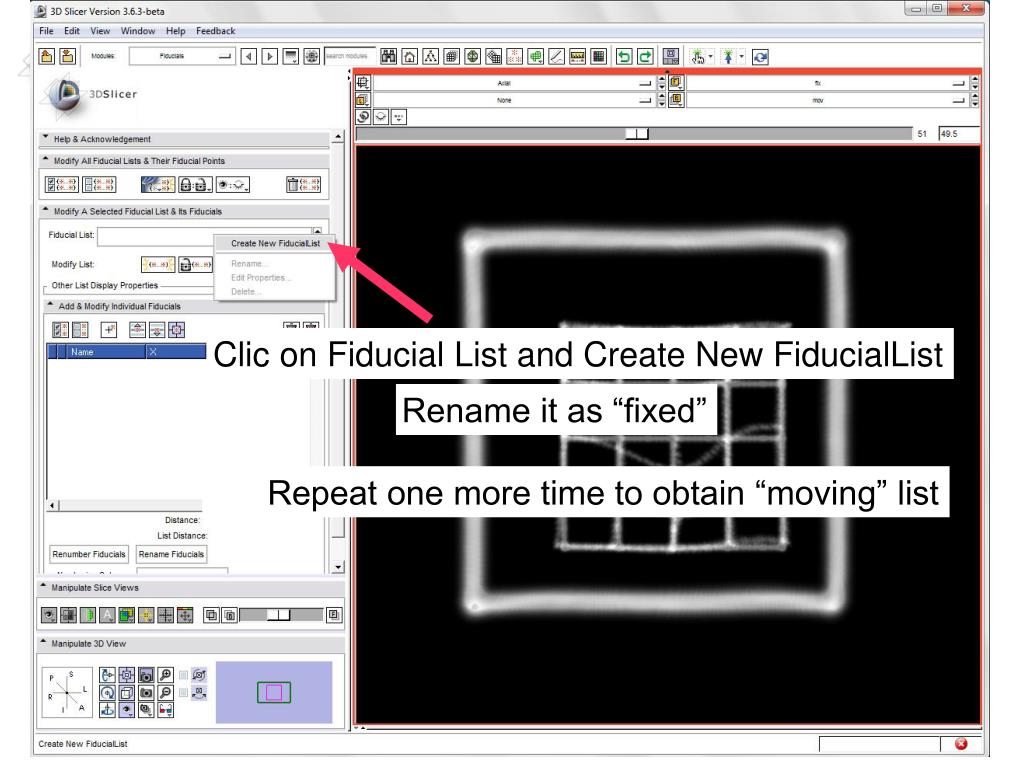Open the Edit menu
Screen dimensions: 1024x768
[x=72, y=31]
